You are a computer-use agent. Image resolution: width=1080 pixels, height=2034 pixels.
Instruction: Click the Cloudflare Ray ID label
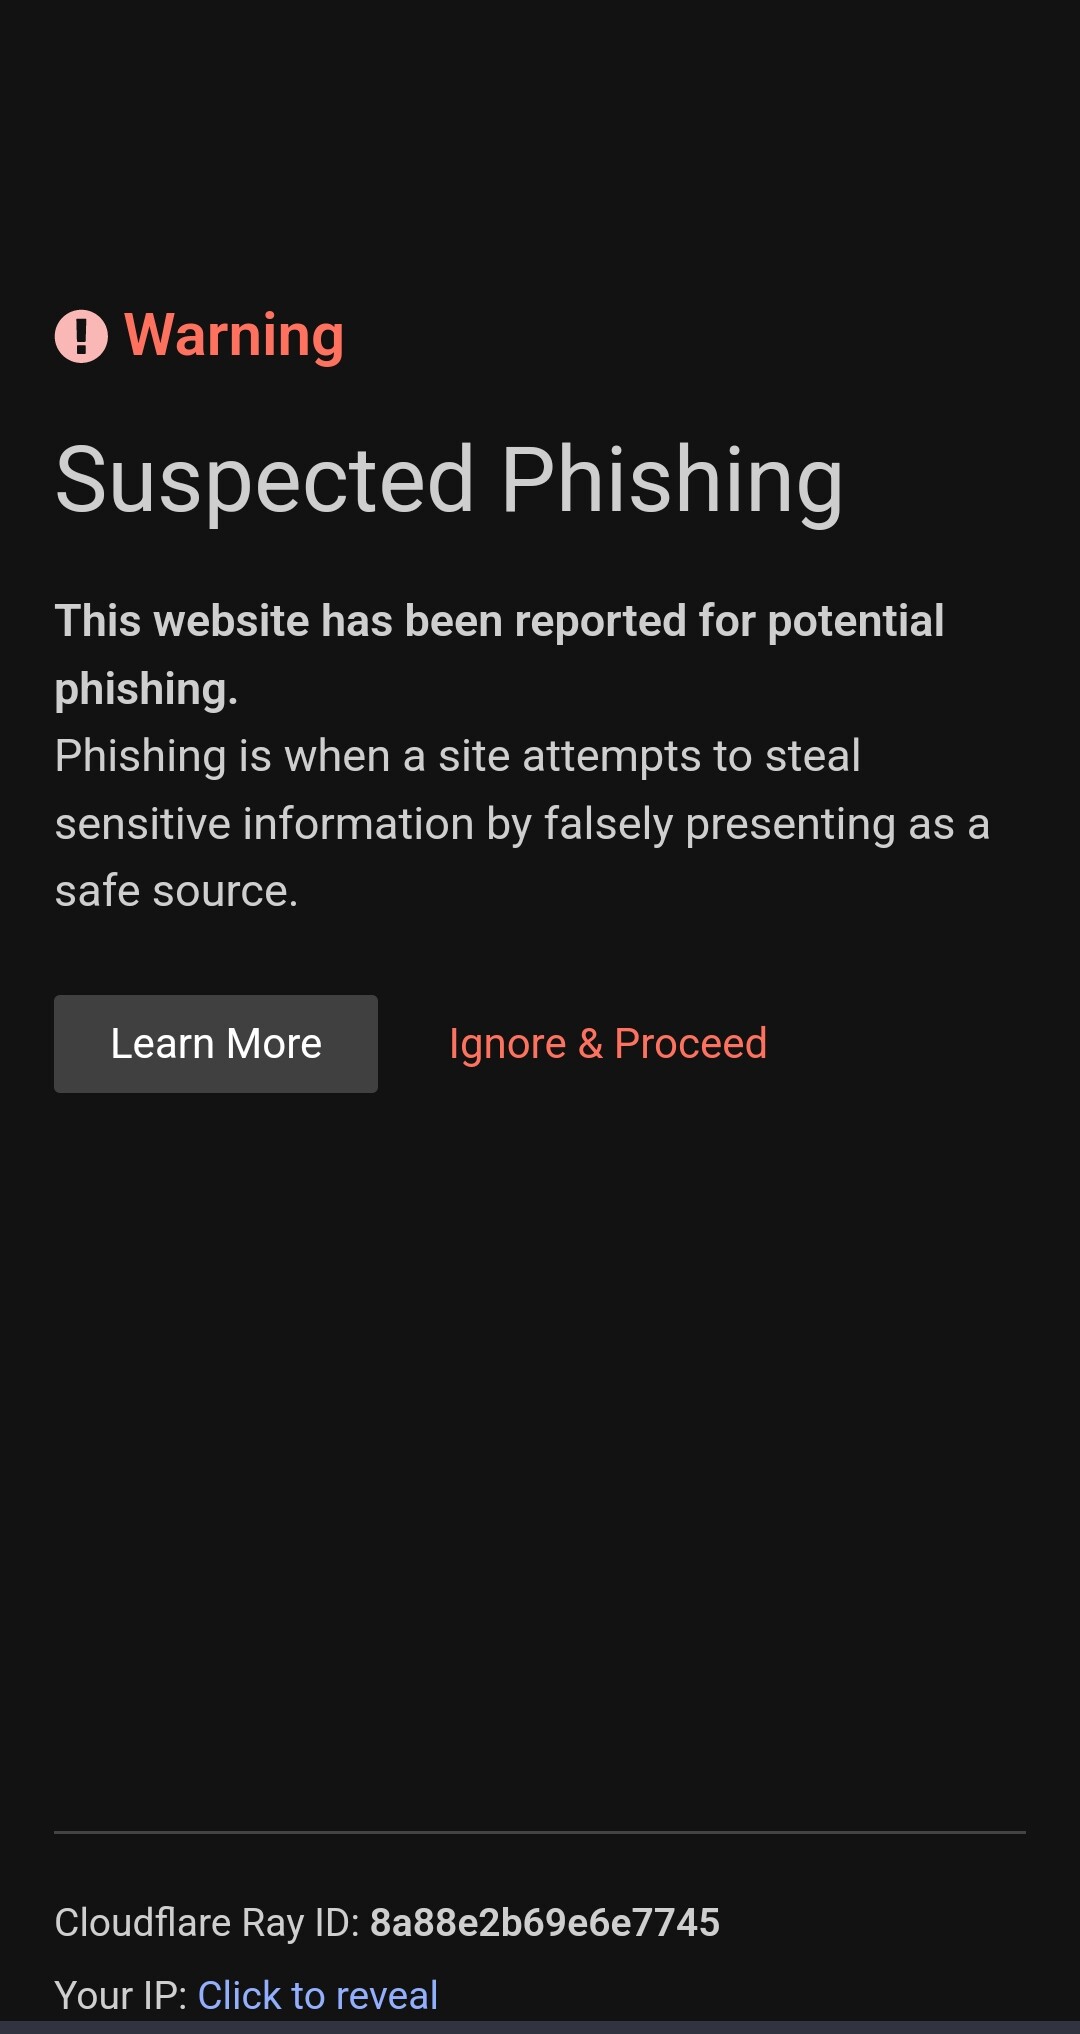[206, 1922]
